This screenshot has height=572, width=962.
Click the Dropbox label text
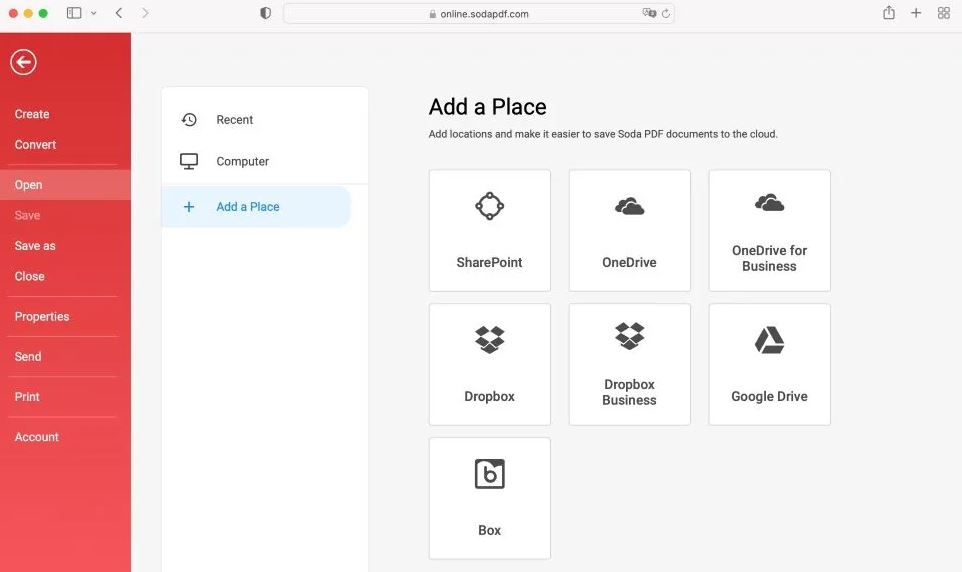click(490, 396)
